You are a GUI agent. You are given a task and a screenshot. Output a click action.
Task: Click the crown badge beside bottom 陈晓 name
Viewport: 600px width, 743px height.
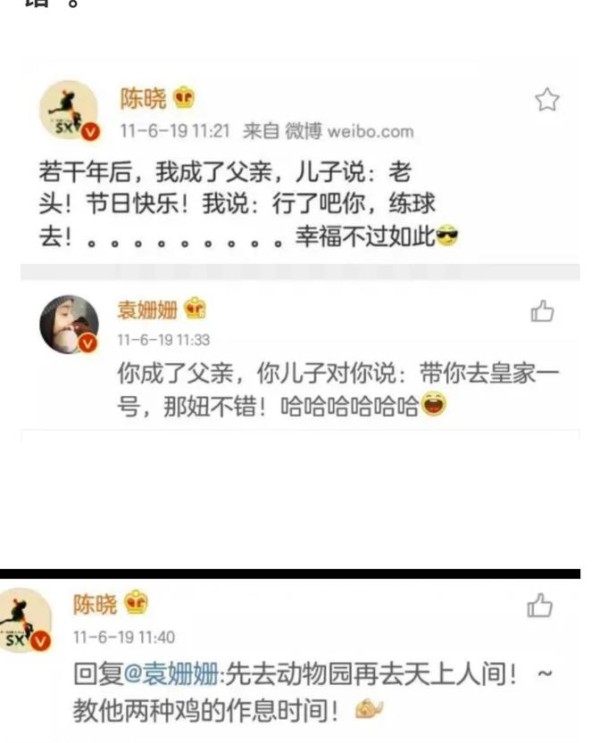point(136,602)
